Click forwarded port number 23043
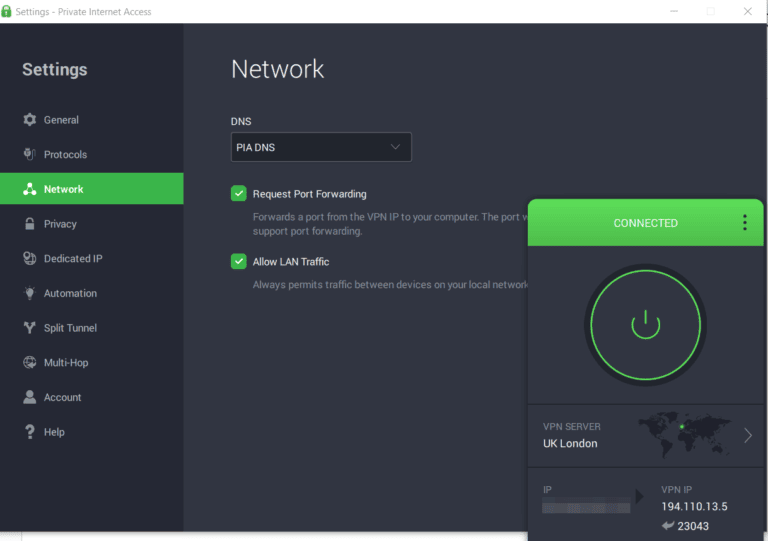 (693, 526)
